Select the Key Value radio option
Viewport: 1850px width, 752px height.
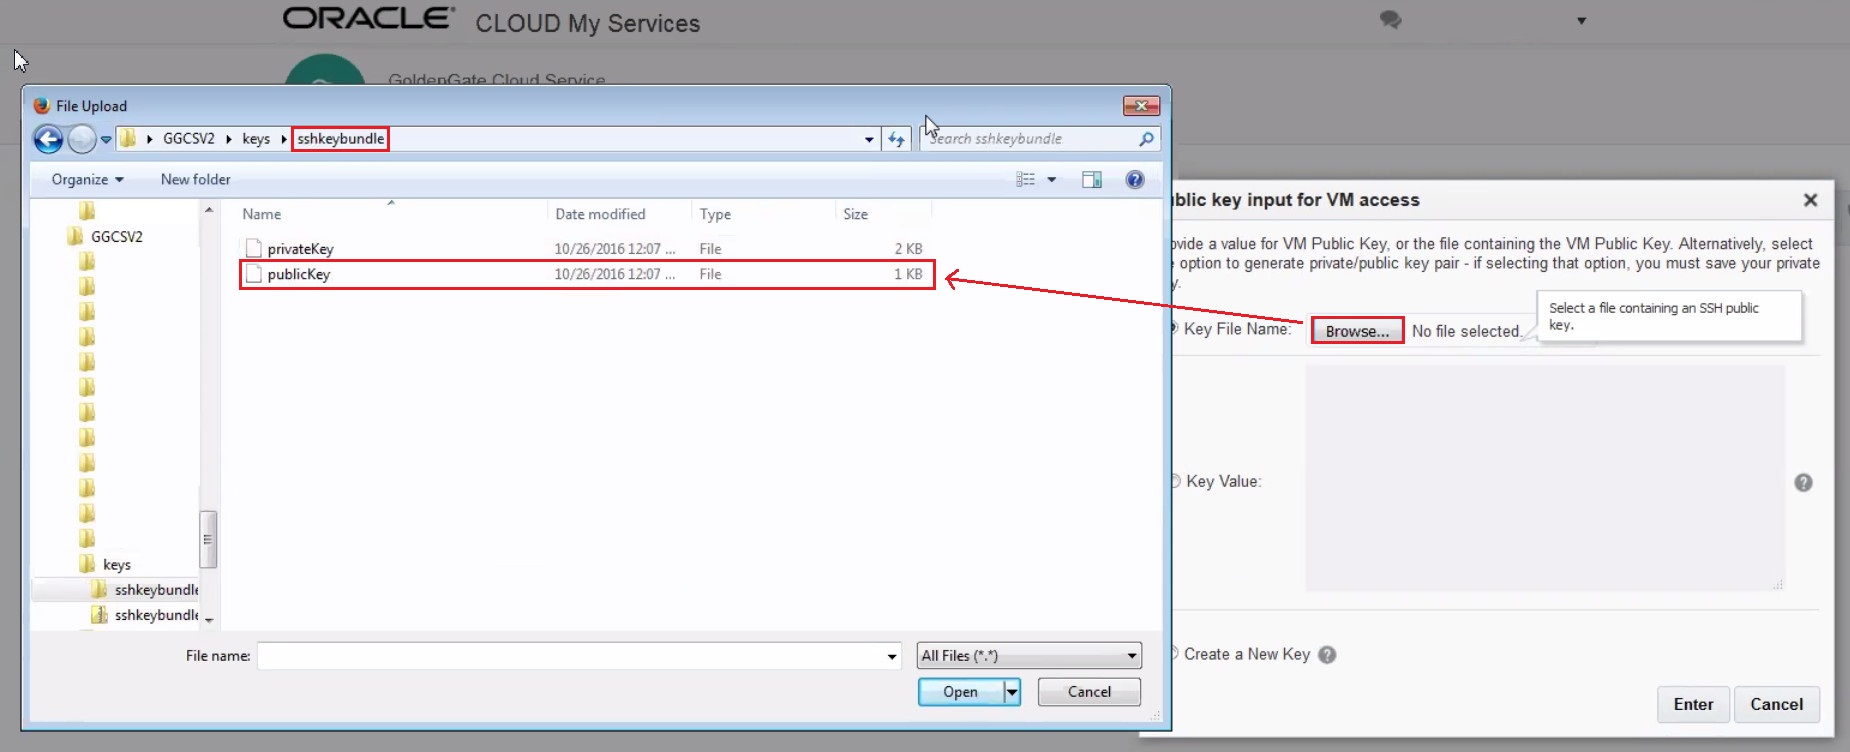click(x=1175, y=481)
